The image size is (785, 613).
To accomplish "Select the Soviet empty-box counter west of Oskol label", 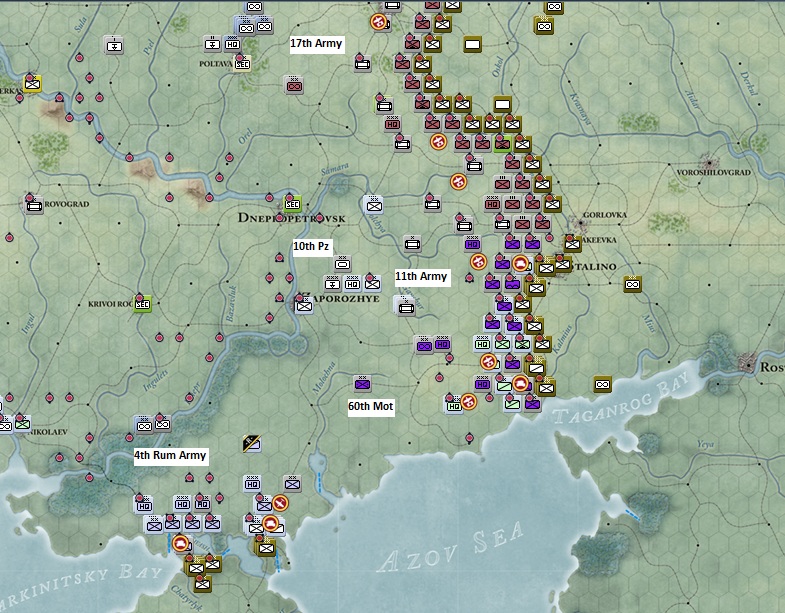I will (x=472, y=45).
